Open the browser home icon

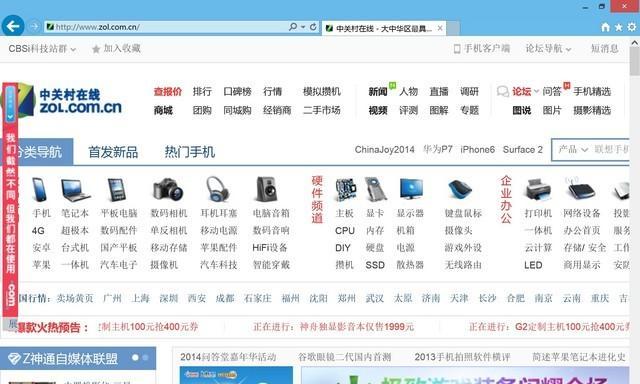[x=605, y=27]
